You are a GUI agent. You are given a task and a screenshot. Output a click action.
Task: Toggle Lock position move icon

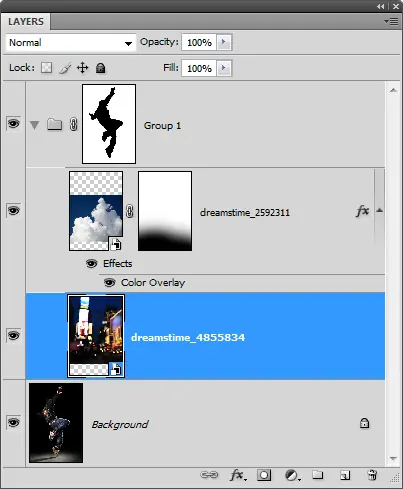coord(82,68)
